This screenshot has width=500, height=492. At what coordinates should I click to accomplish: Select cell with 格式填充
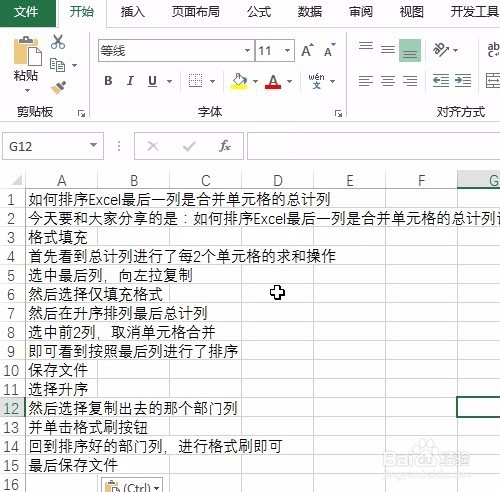(x=61, y=237)
